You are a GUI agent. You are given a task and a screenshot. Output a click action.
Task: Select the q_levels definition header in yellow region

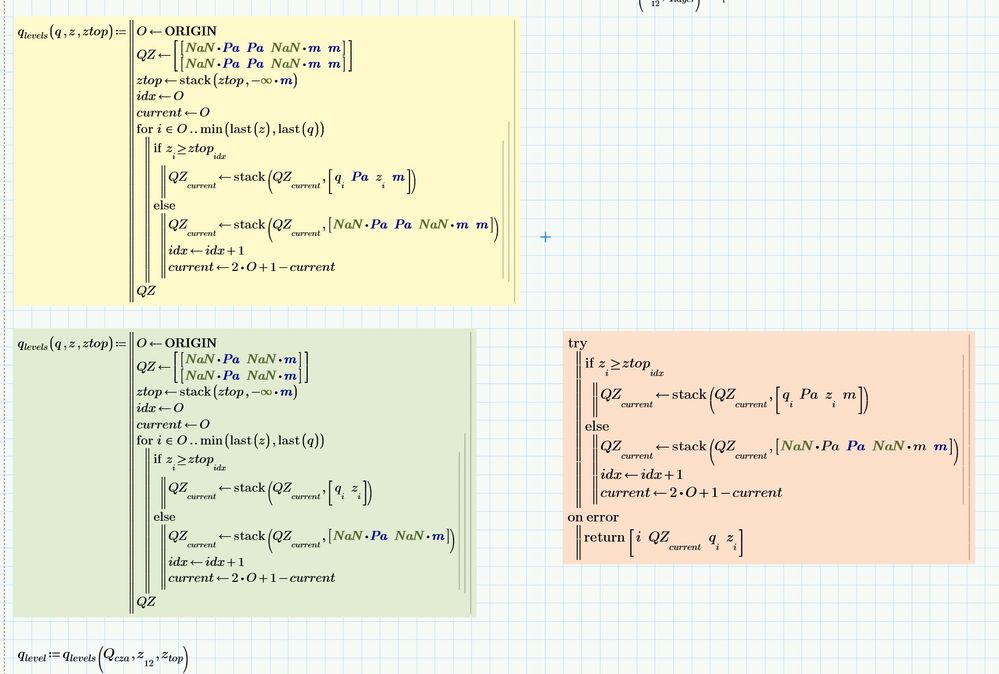click(72, 32)
